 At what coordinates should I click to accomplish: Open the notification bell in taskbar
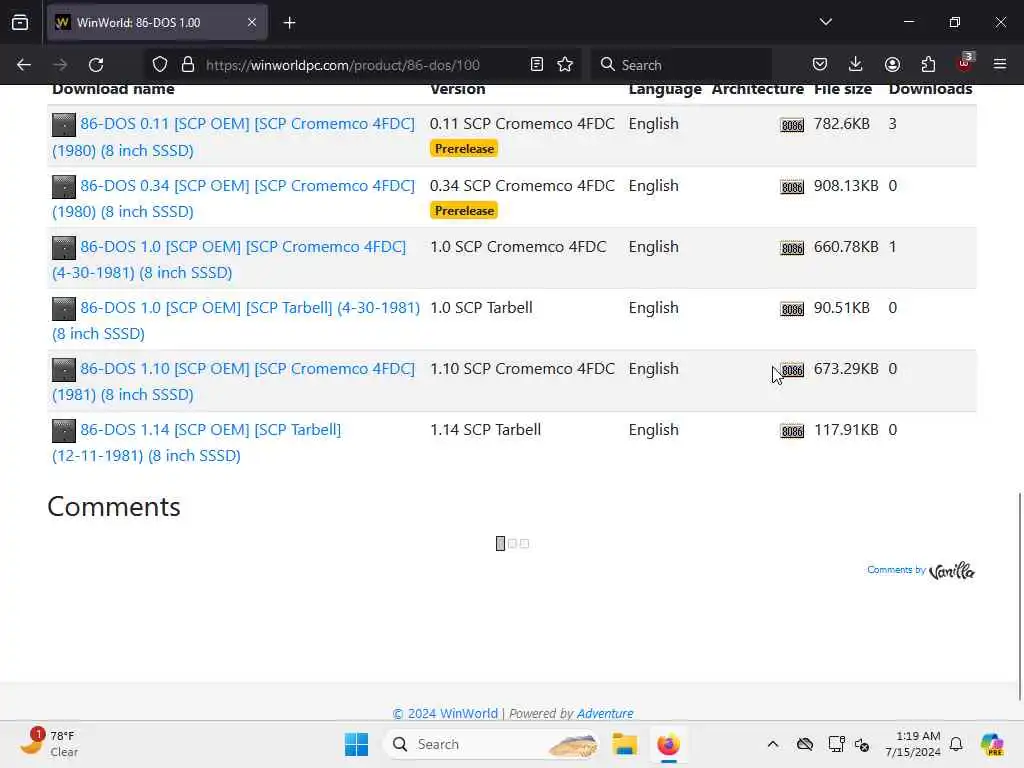pos(956,744)
